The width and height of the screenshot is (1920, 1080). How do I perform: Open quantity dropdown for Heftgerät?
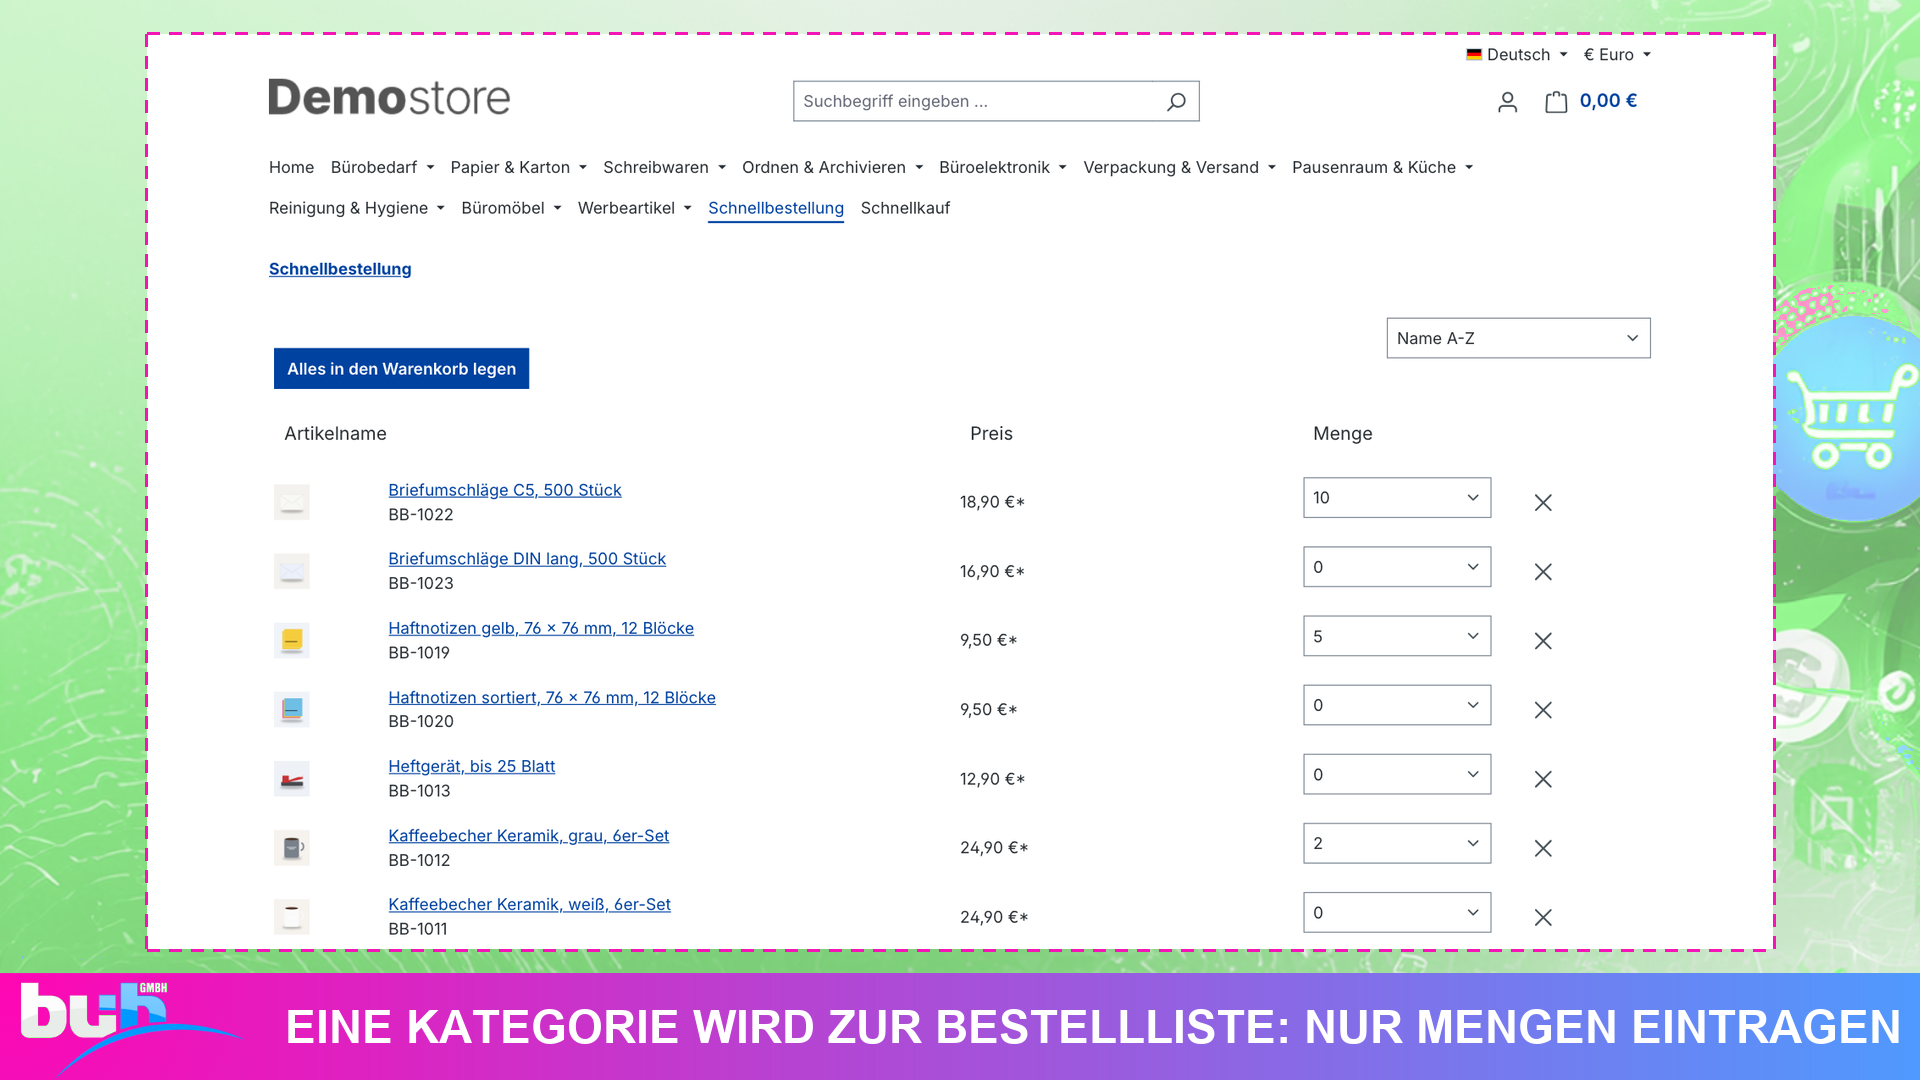pyautogui.click(x=1397, y=774)
